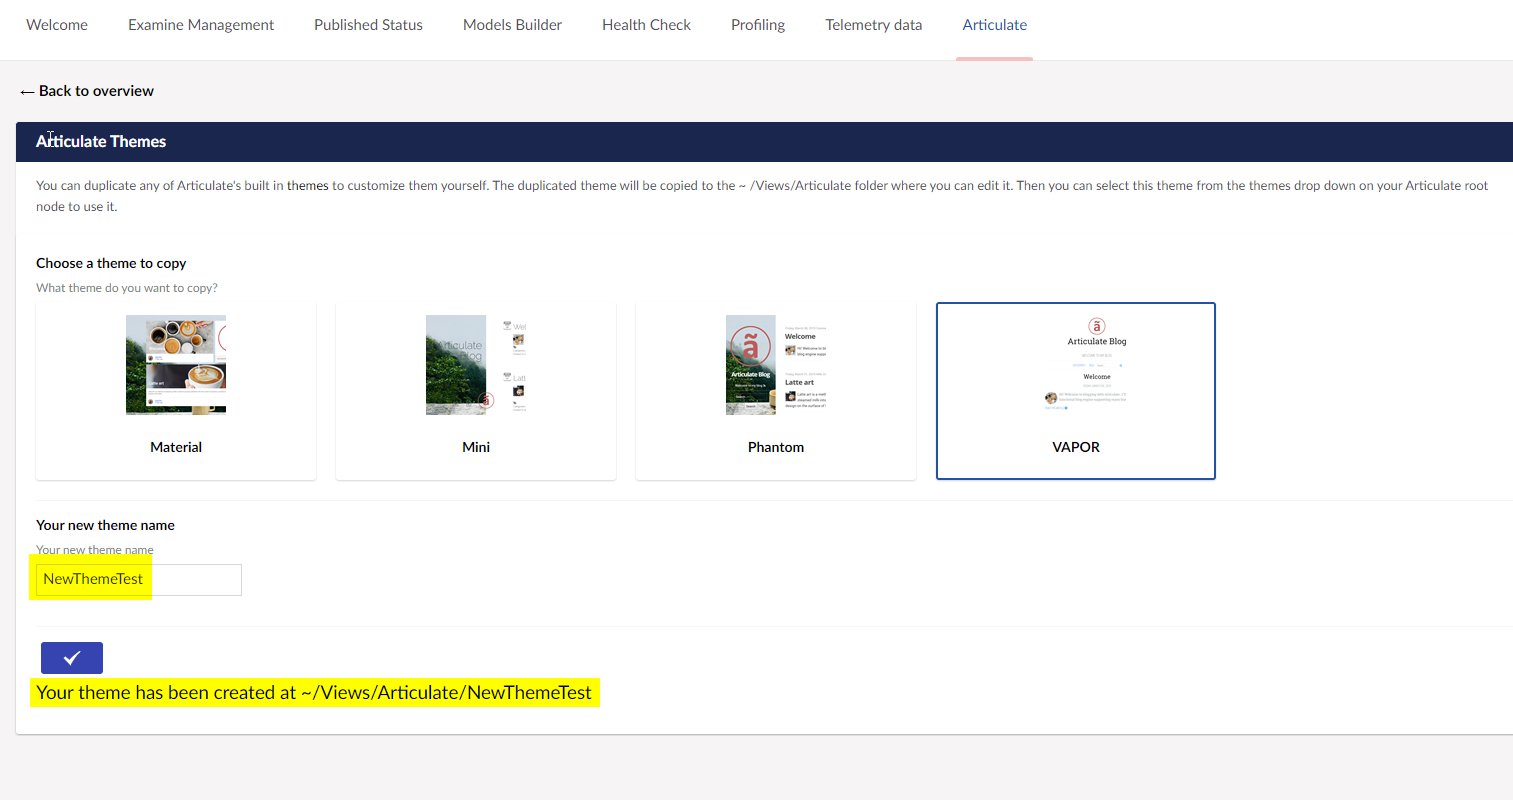Click 'What theme do you want to copy?' text
This screenshot has width=1513, height=800.
pyautogui.click(x=127, y=288)
